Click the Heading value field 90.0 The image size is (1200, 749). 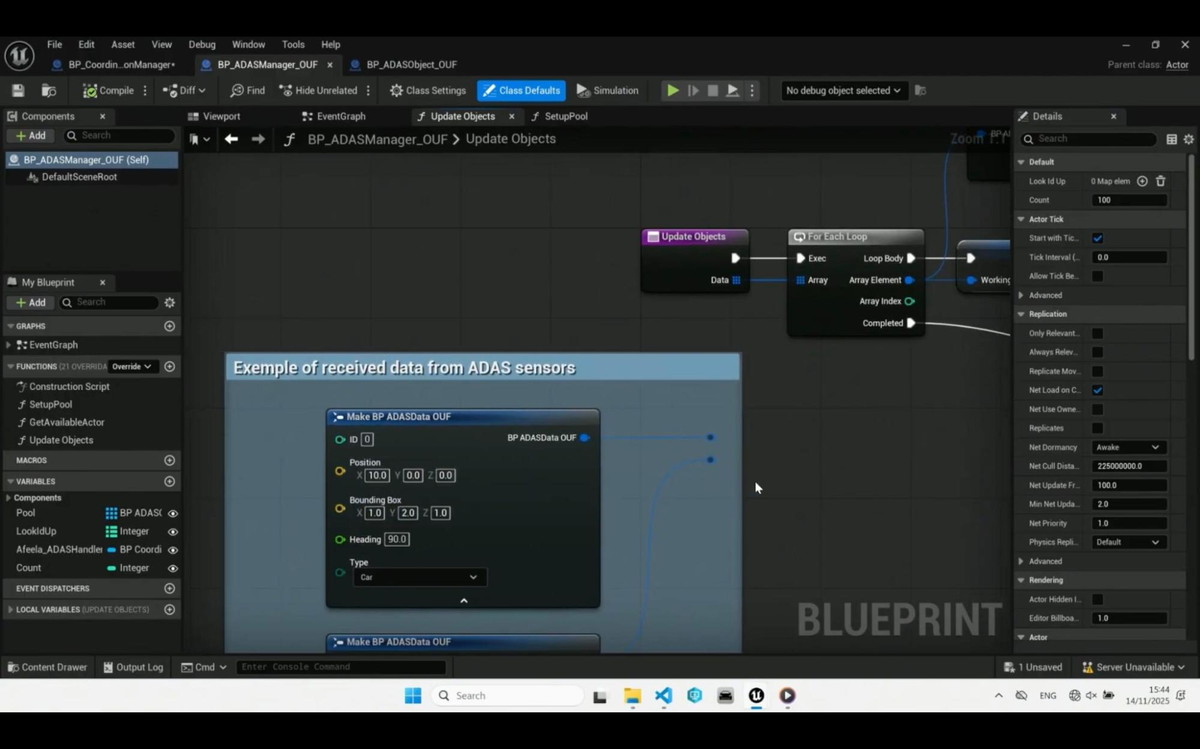[x=397, y=539]
